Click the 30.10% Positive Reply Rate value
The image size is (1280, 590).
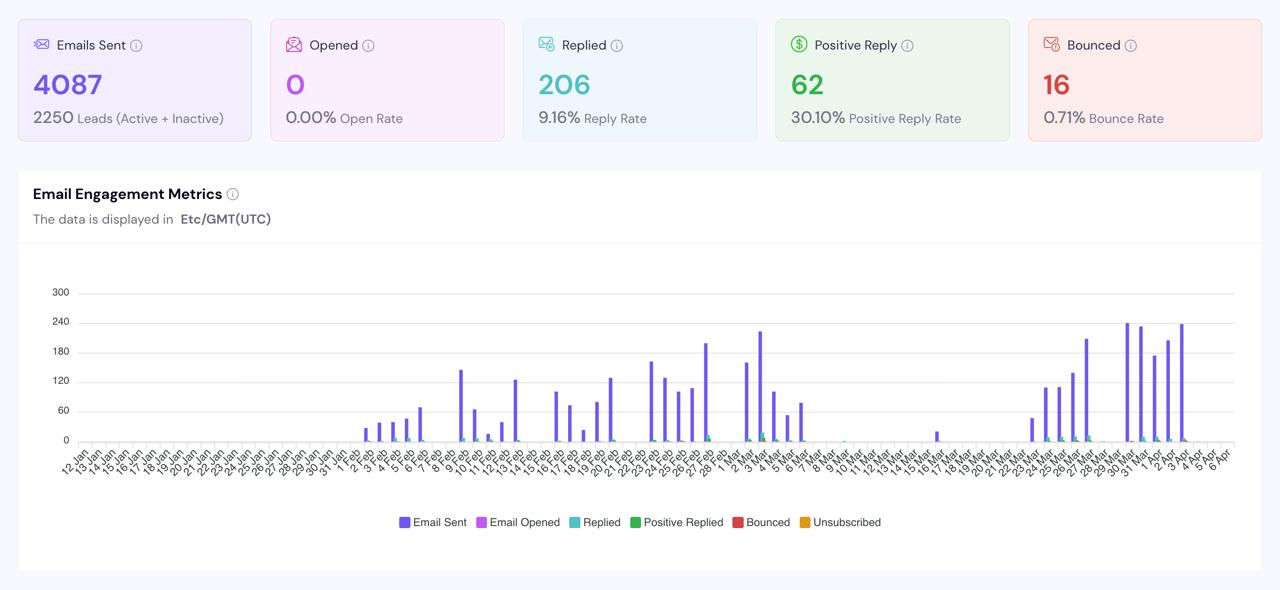(x=876, y=118)
